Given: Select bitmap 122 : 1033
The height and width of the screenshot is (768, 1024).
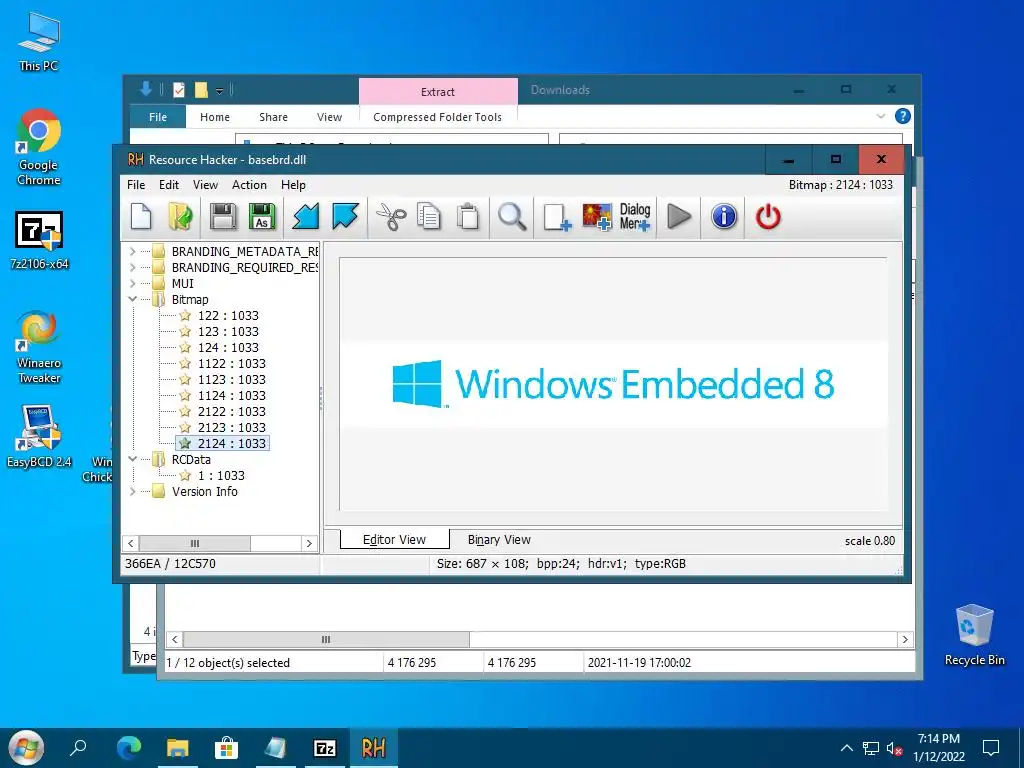Looking at the screenshot, I should 228,315.
